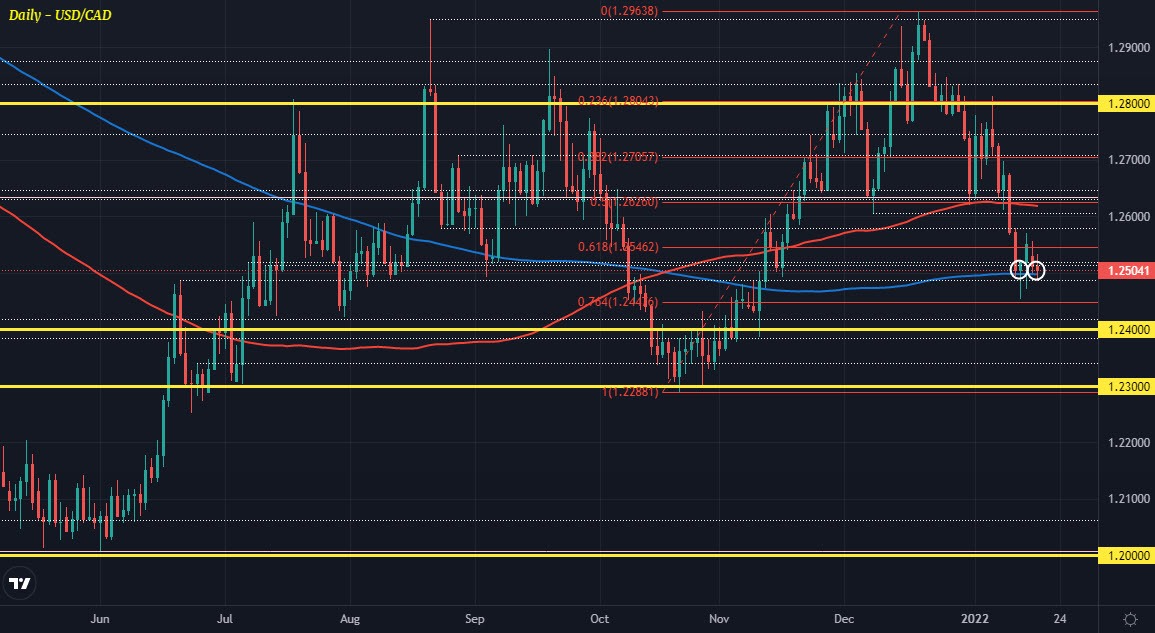Click the 2022 label on time axis
This screenshot has width=1155, height=633.
[975, 618]
